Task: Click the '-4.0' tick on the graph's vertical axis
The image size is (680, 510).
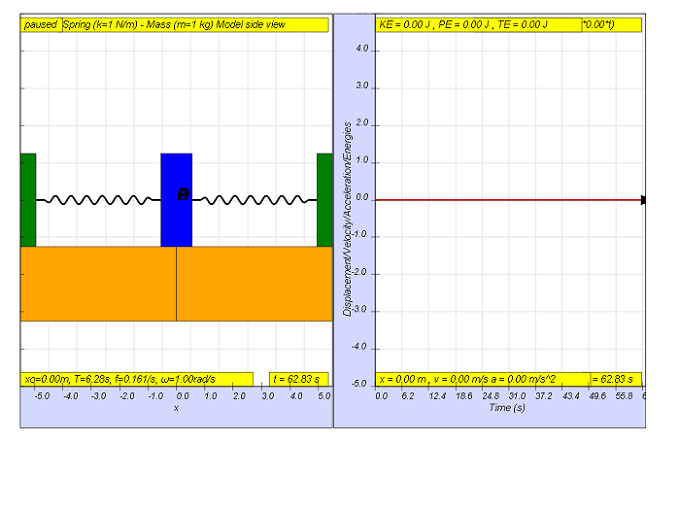Action: click(x=361, y=347)
